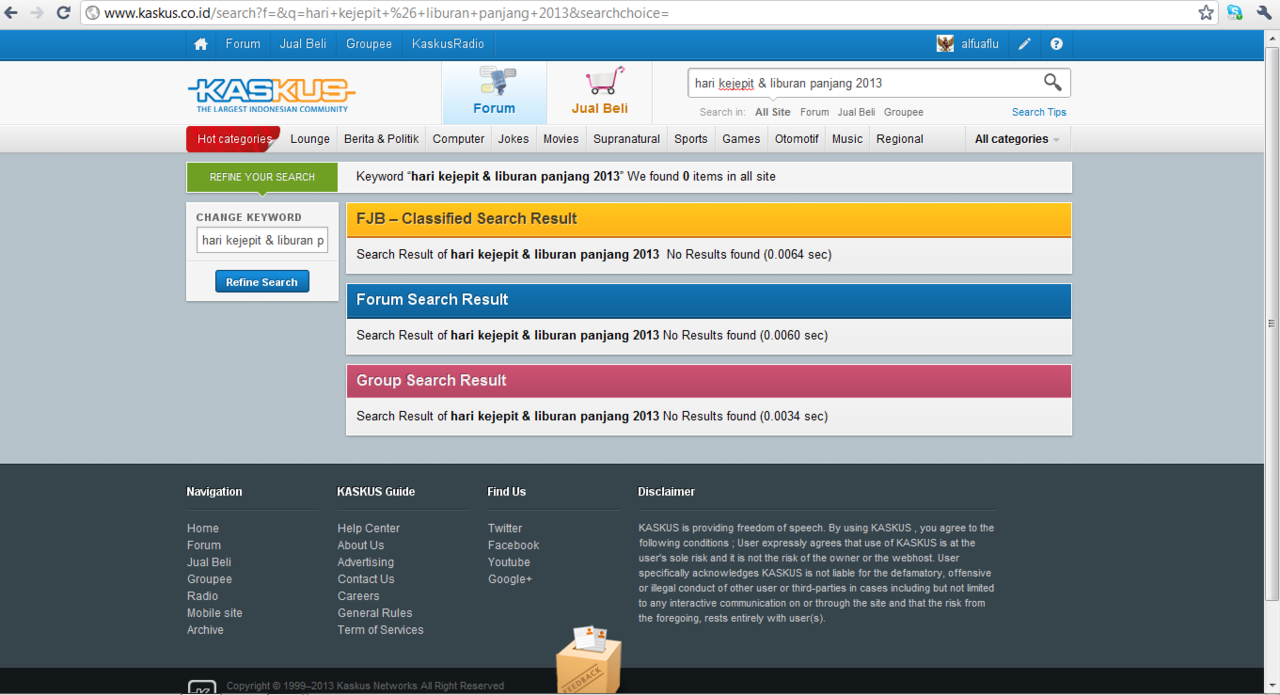1280x695 pixels.
Task: Select Groupee under Search in
Action: coord(904,112)
